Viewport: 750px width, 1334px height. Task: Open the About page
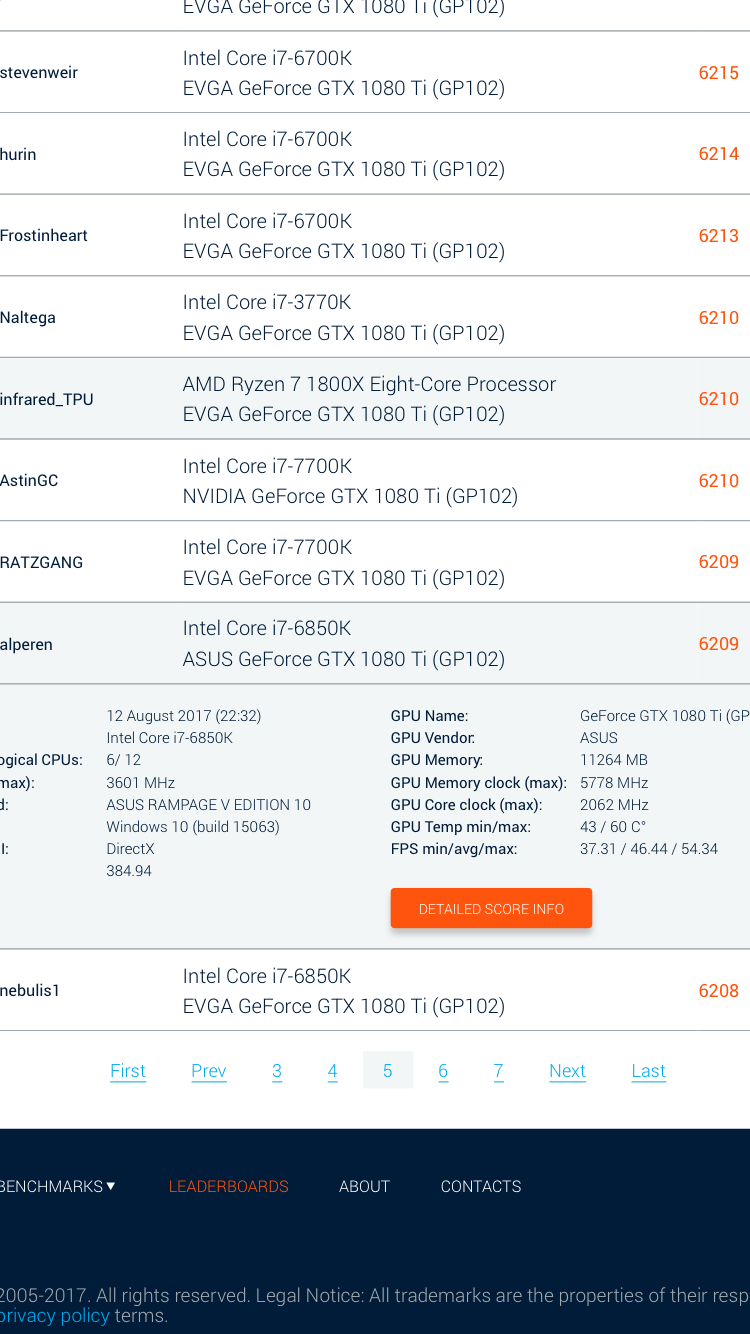(364, 1186)
